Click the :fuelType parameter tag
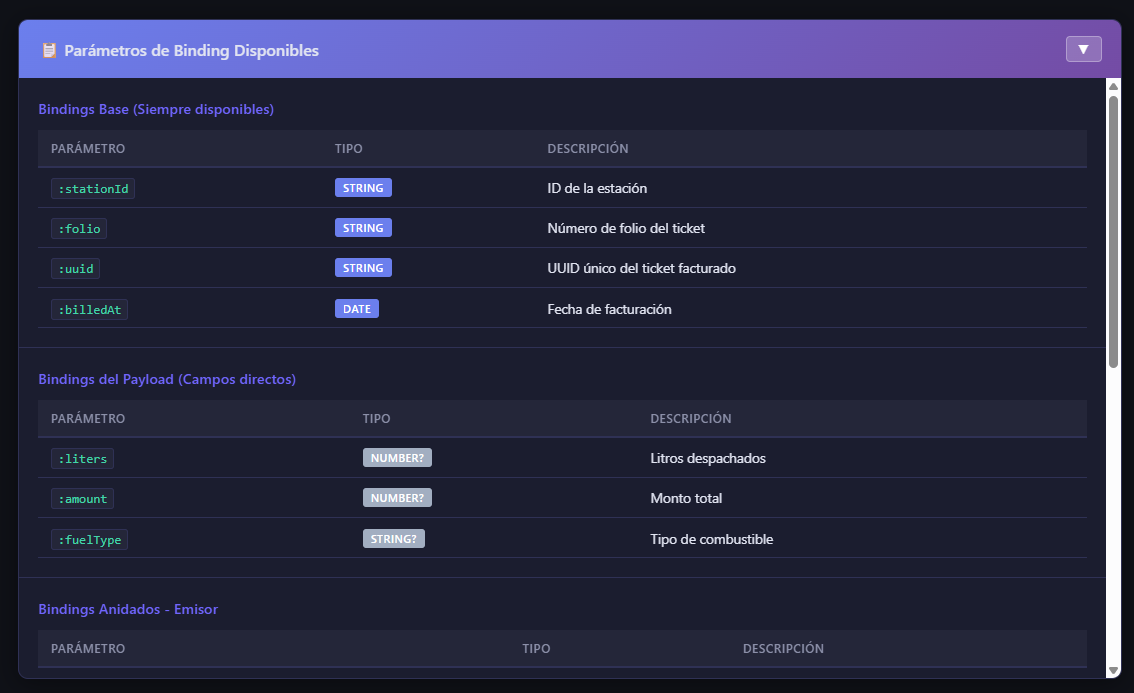The width and height of the screenshot is (1134, 693). point(89,540)
